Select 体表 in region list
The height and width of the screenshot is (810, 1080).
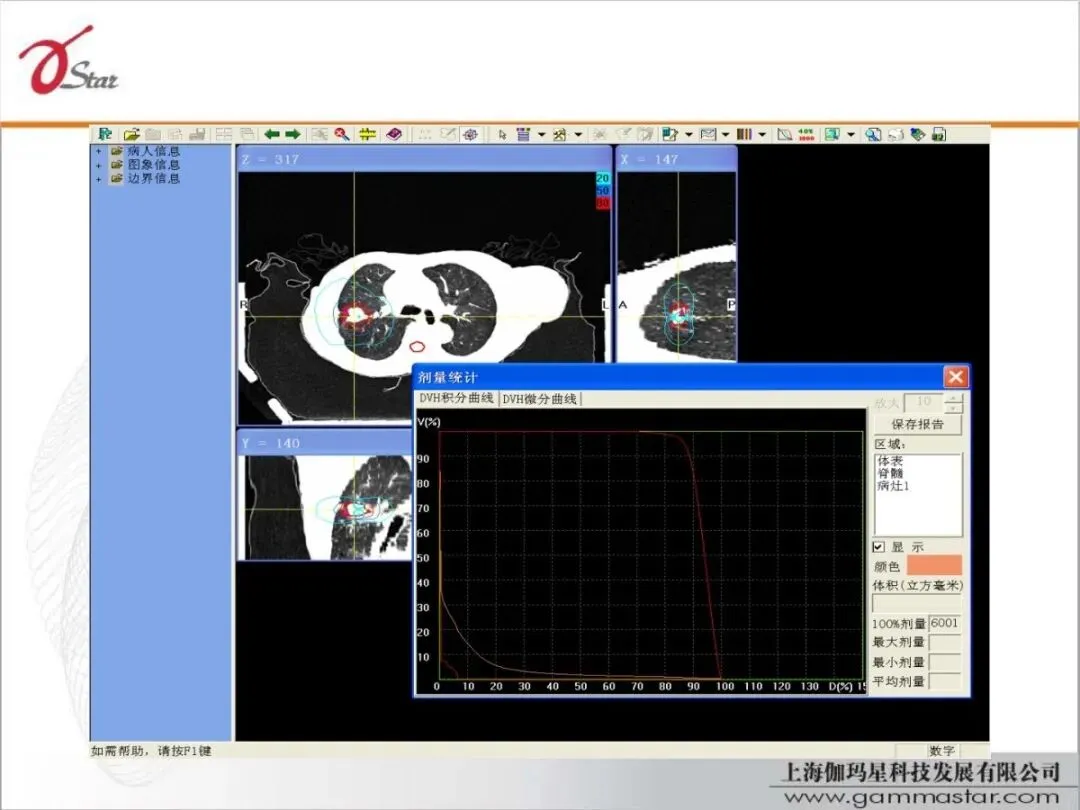pos(890,461)
